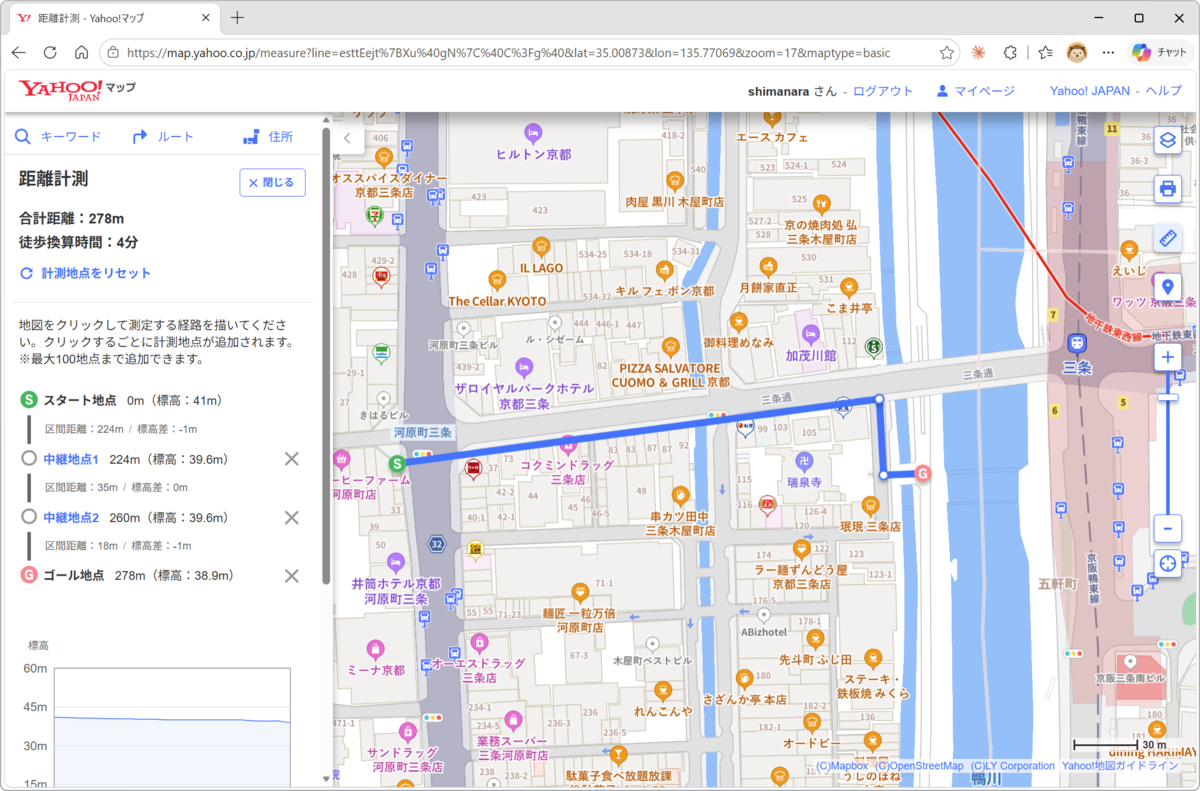Click the 麺匠 一粒万倍 河原町店 marker
The width and height of the screenshot is (1200, 791).
[579, 592]
